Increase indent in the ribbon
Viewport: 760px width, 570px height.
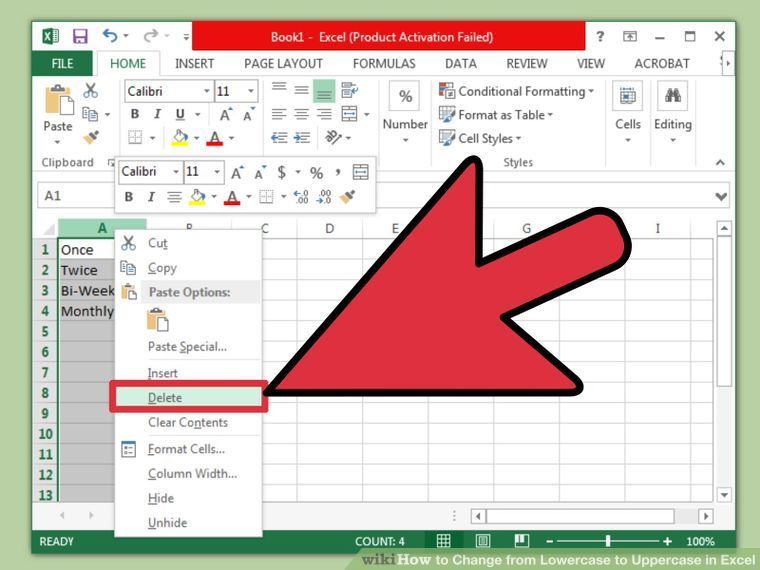[302, 138]
